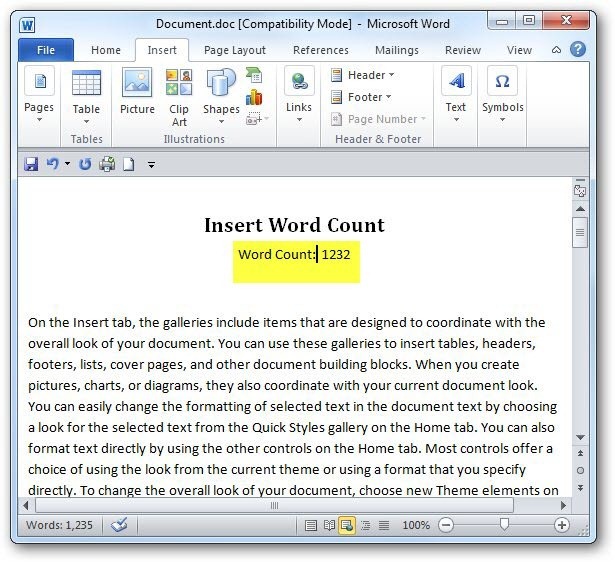615x562 pixels.
Task: Save the document from Quick Access Toolbar
Action: tap(31, 164)
